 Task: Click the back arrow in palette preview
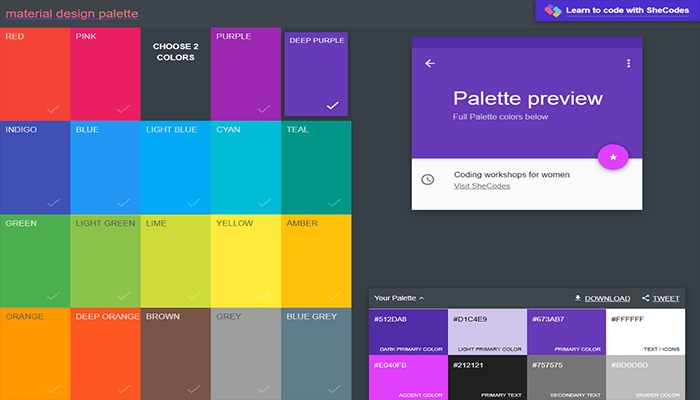pyautogui.click(x=430, y=63)
